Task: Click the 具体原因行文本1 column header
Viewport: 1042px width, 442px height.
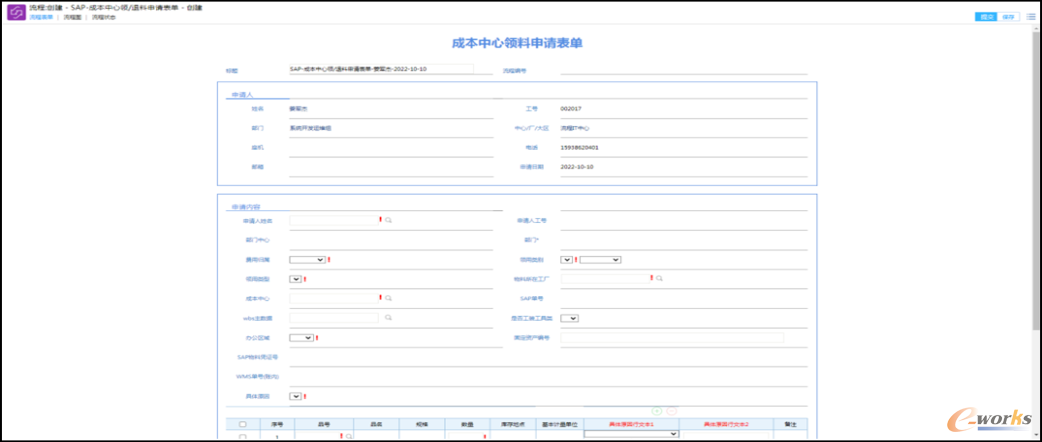Action: coord(631,424)
